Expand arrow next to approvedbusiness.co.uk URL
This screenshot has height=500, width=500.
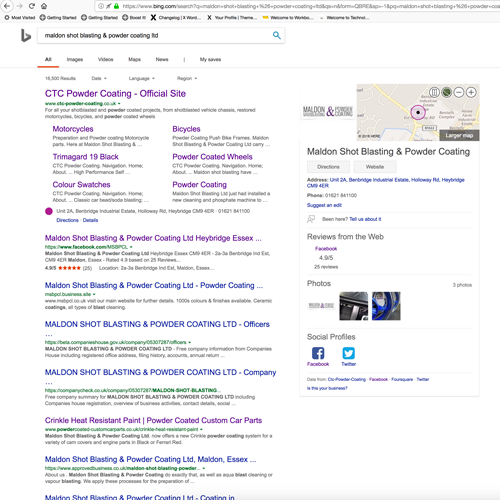[x=204, y=468]
